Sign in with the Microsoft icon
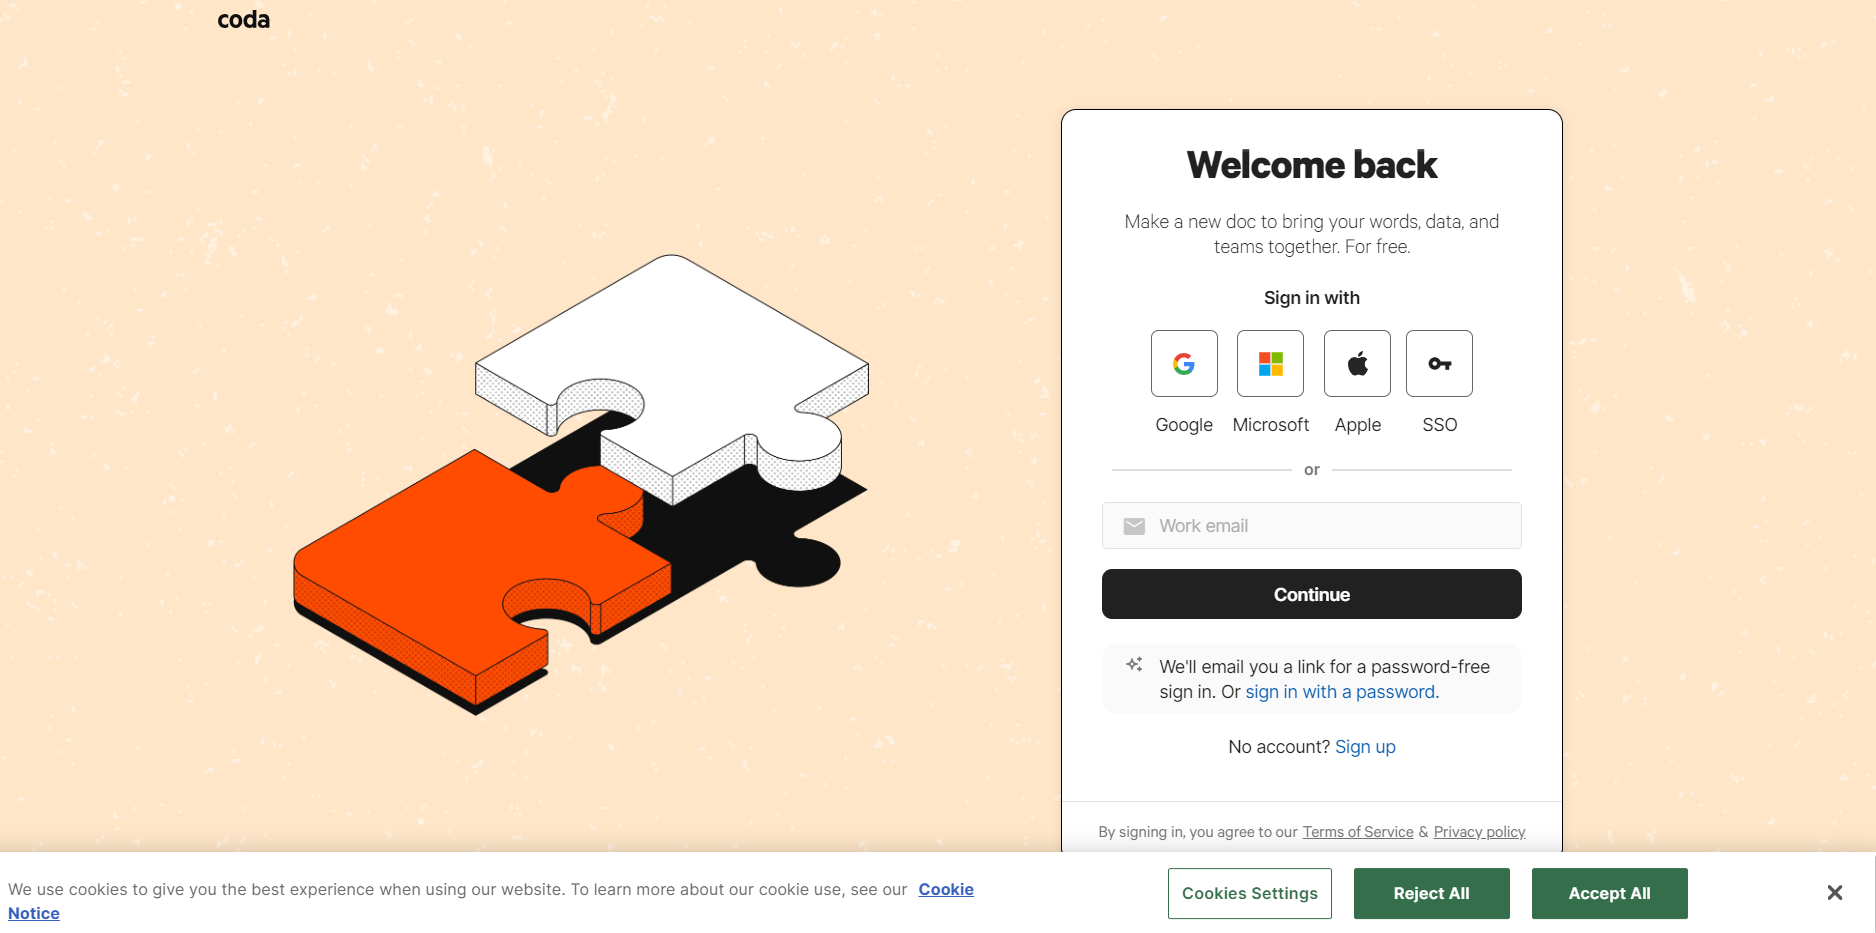 [x=1270, y=364]
